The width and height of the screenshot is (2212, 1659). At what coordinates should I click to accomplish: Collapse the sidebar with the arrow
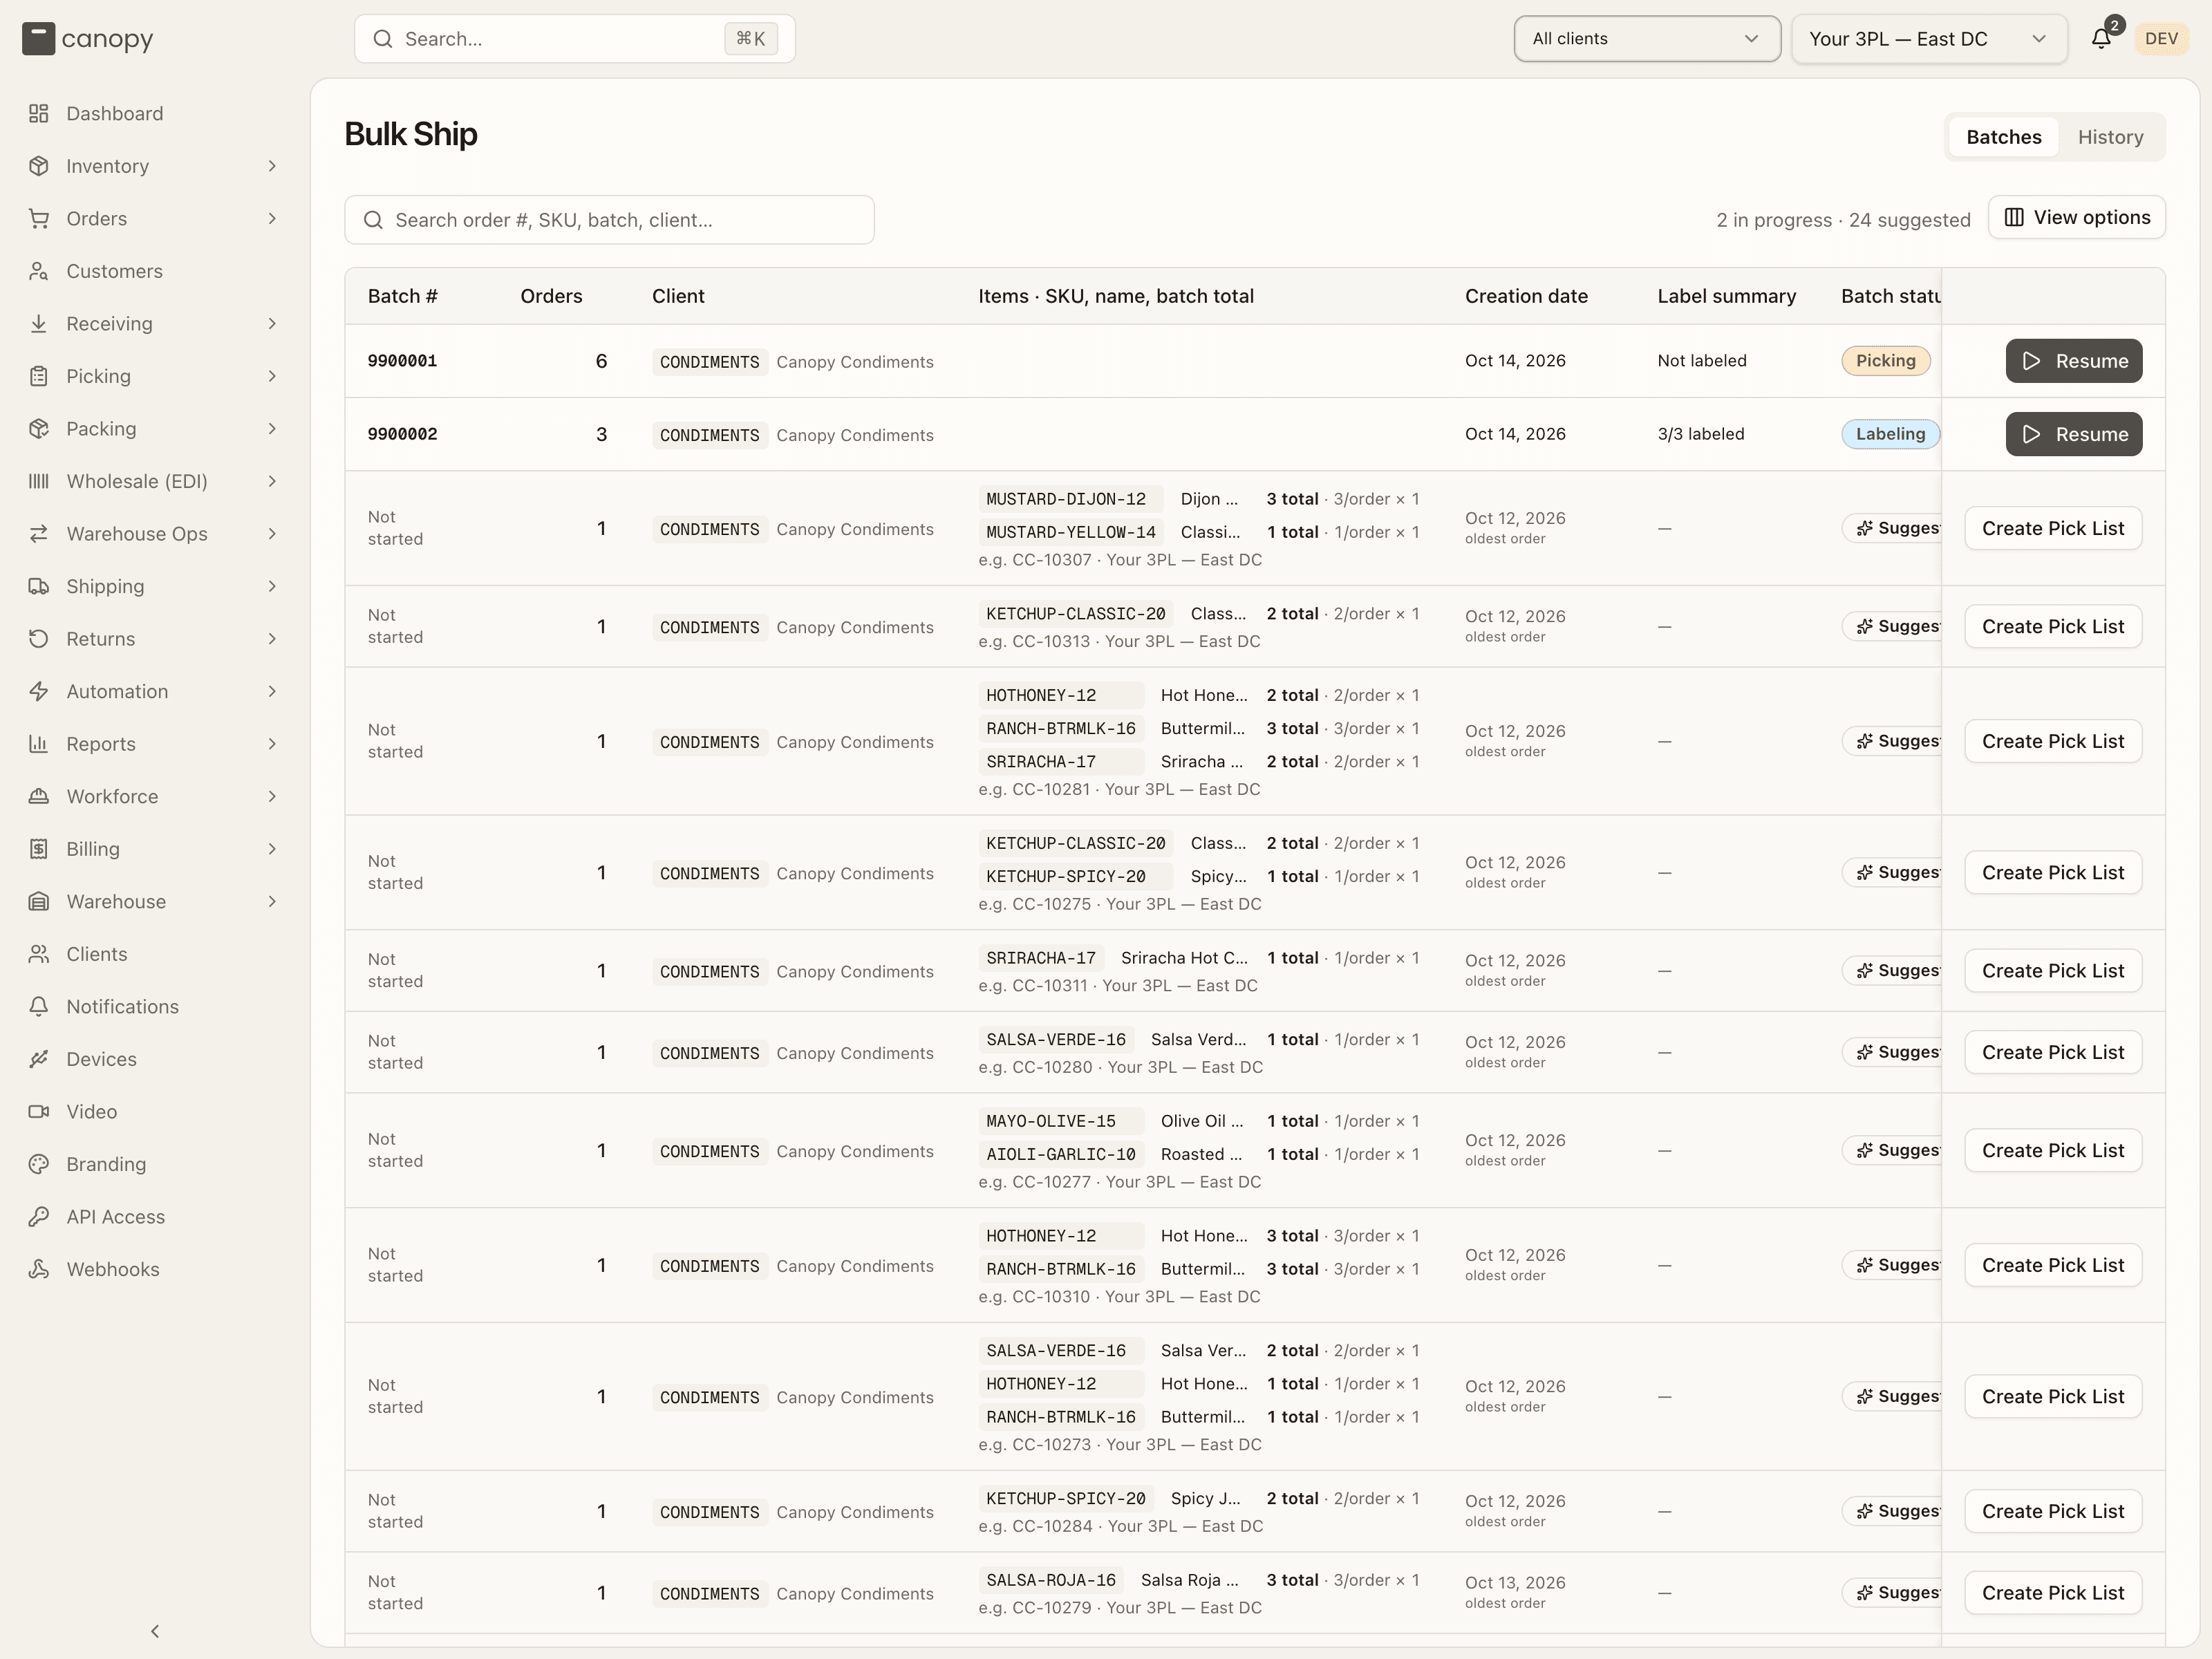(x=155, y=1631)
